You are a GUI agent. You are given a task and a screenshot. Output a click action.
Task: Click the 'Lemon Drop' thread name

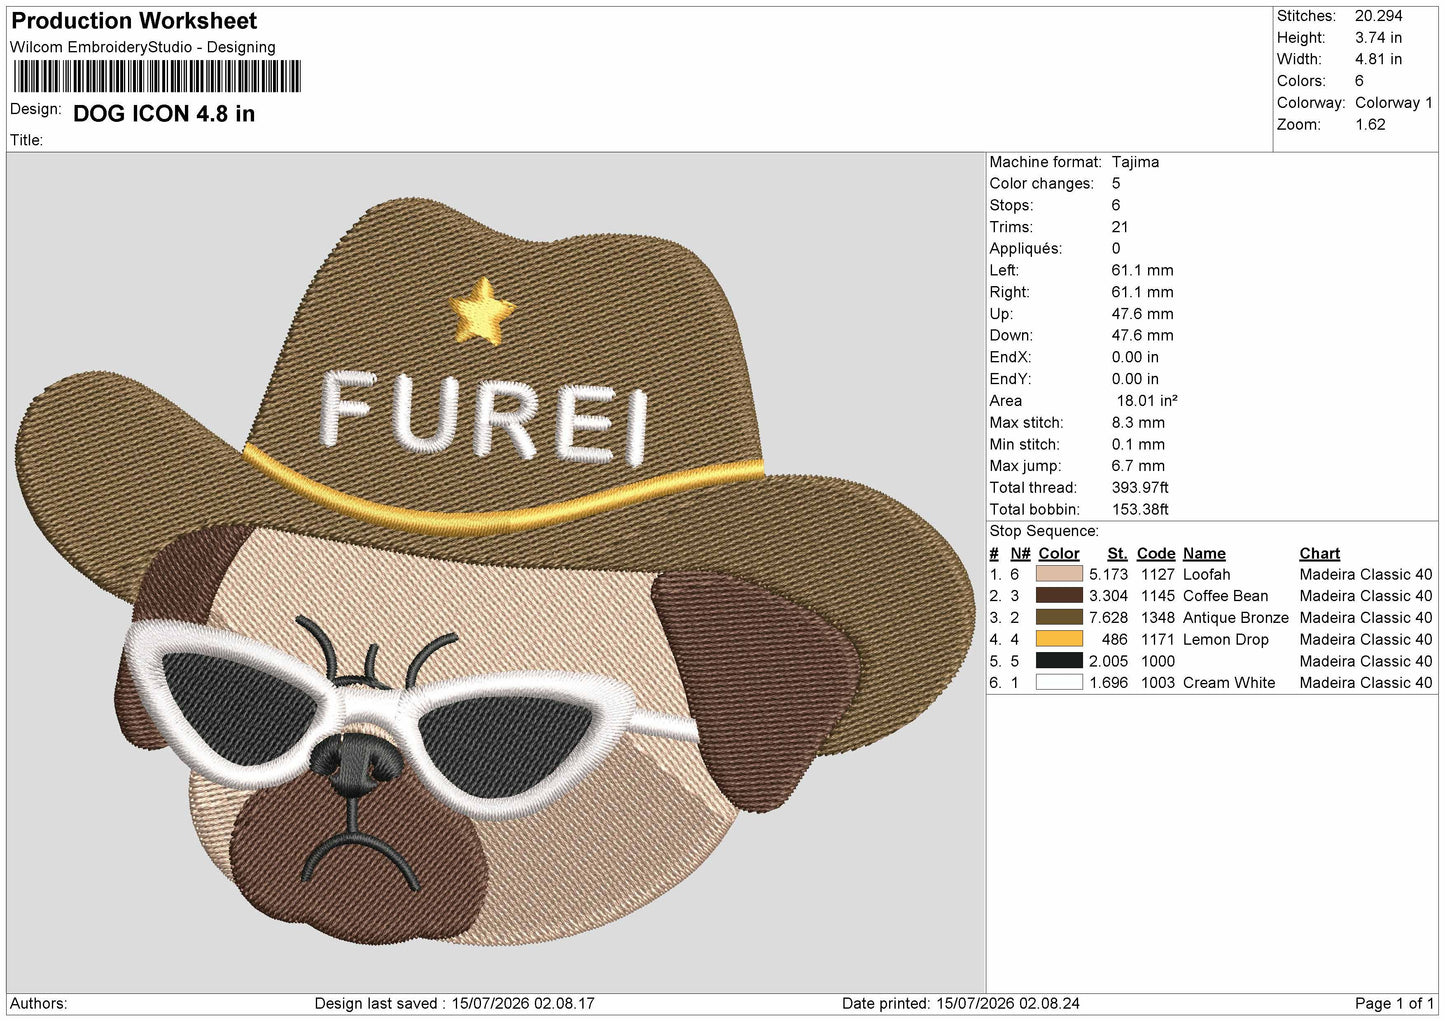tap(1226, 640)
